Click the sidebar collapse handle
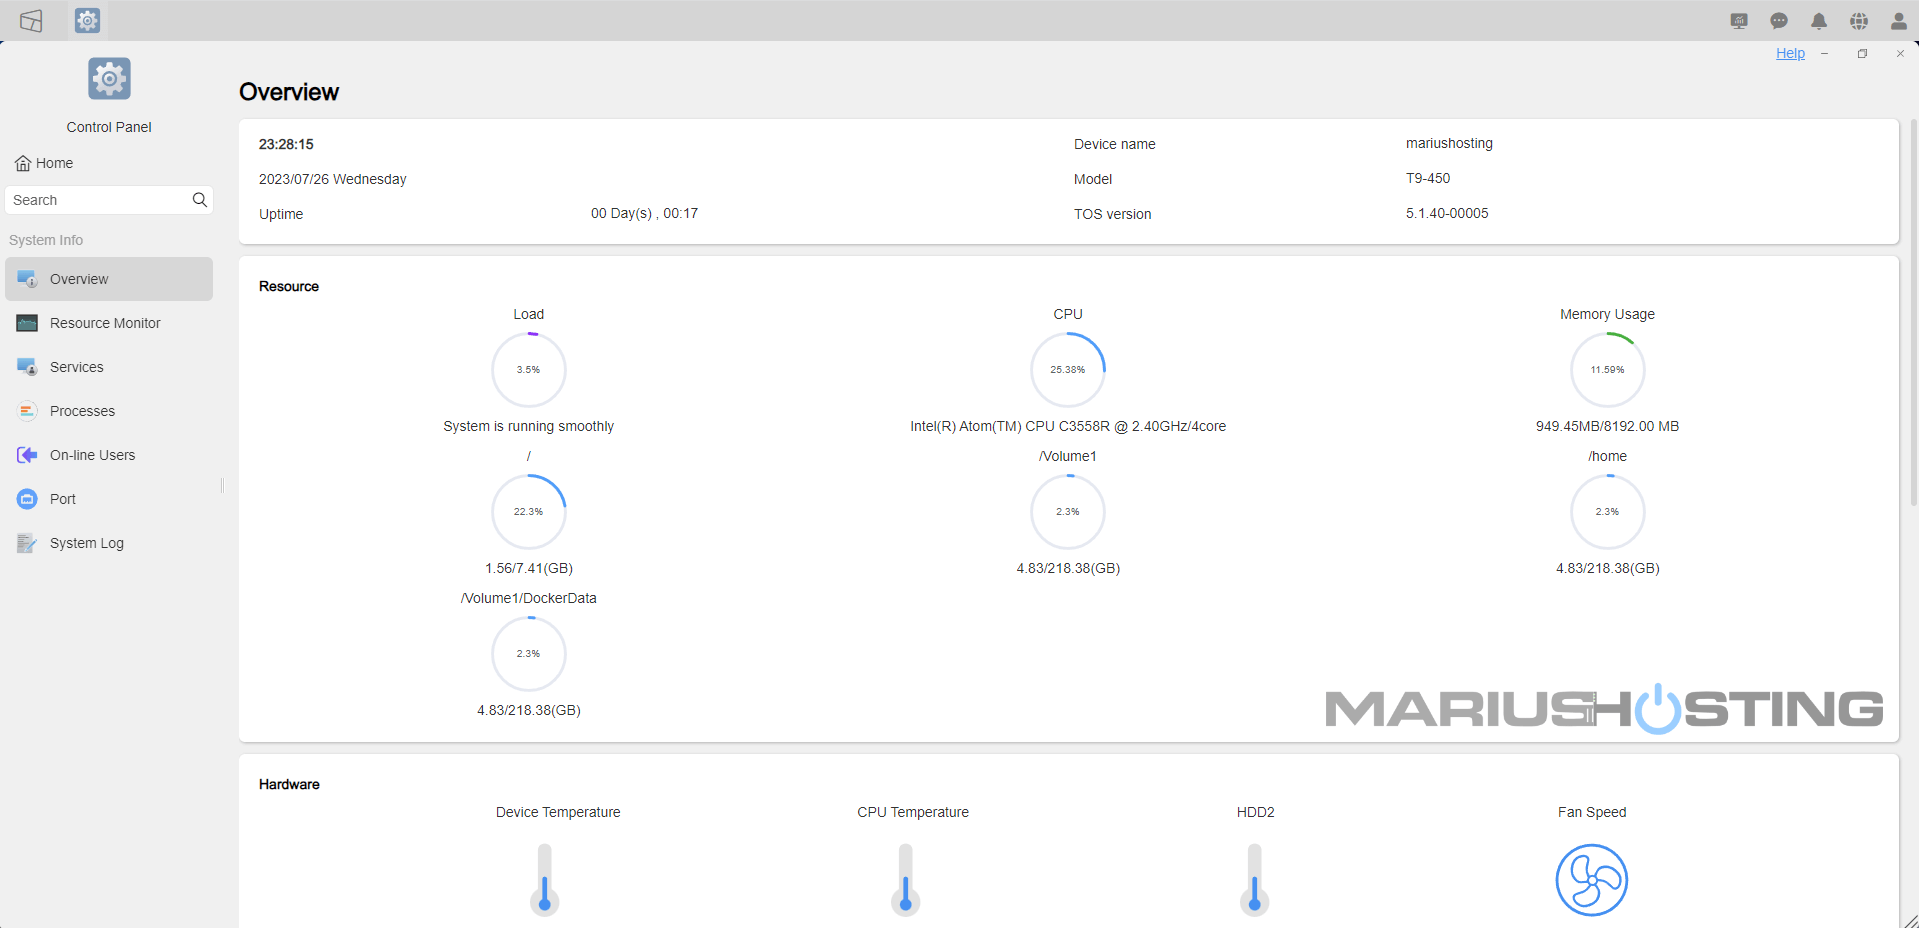1919x928 pixels. pyautogui.click(x=222, y=485)
